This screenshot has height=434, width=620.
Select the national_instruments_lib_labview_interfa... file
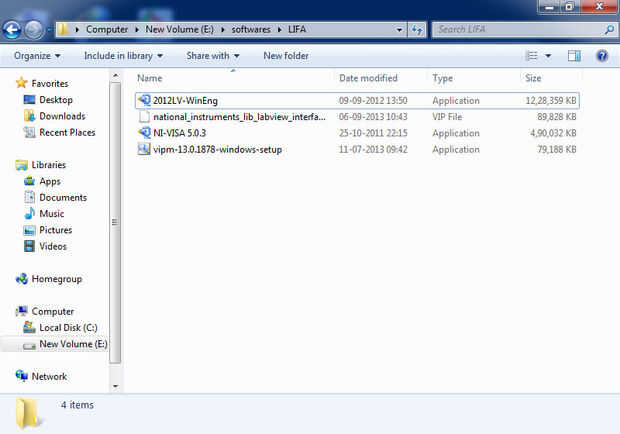click(x=239, y=117)
